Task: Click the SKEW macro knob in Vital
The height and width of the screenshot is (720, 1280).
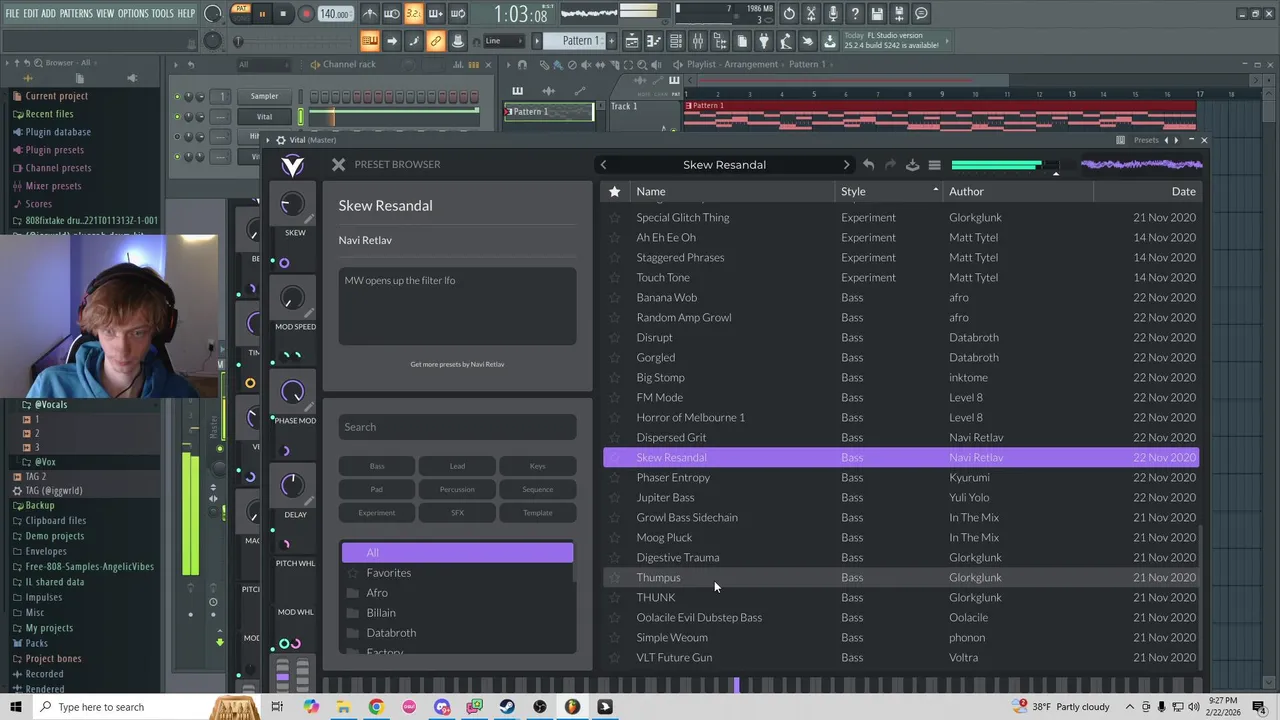Action: [292, 205]
